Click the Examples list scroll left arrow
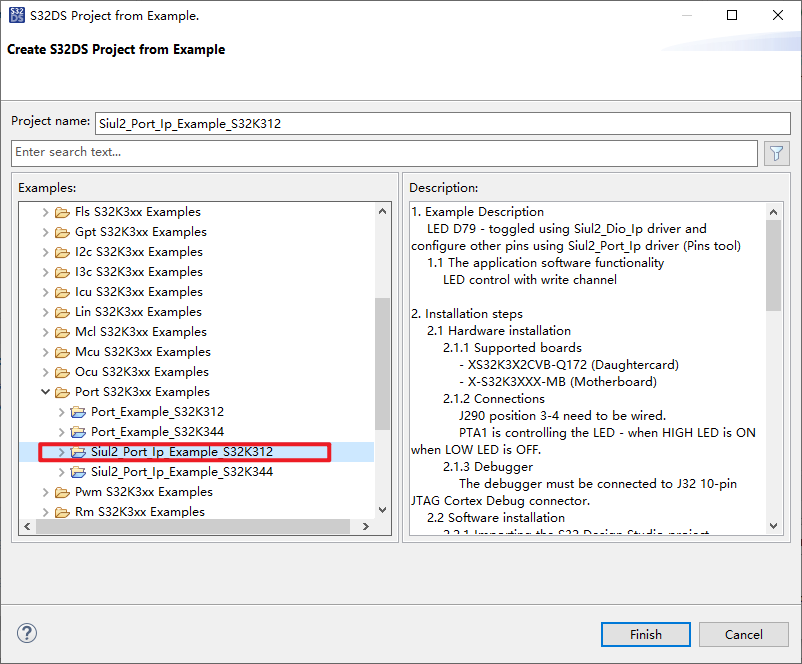Viewport: 802px width, 664px height. coord(28,526)
